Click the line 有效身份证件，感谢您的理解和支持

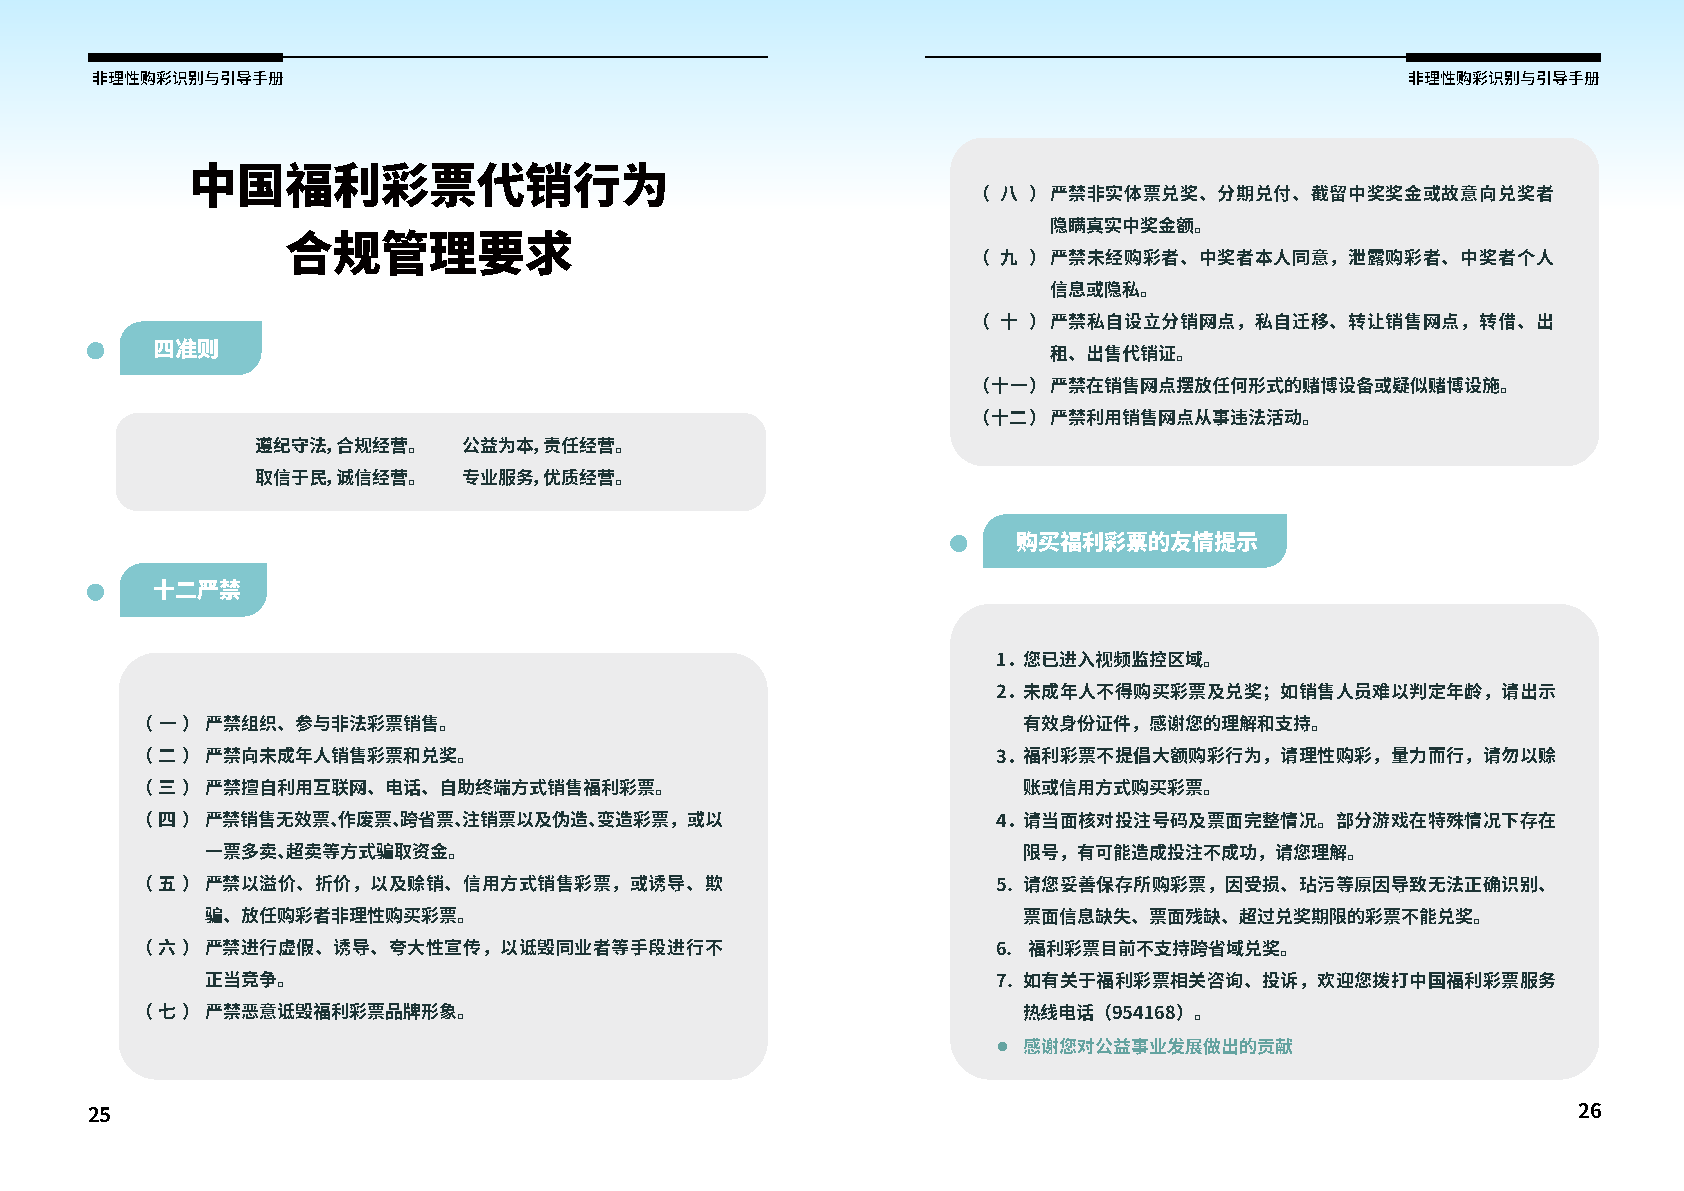click(x=1171, y=723)
